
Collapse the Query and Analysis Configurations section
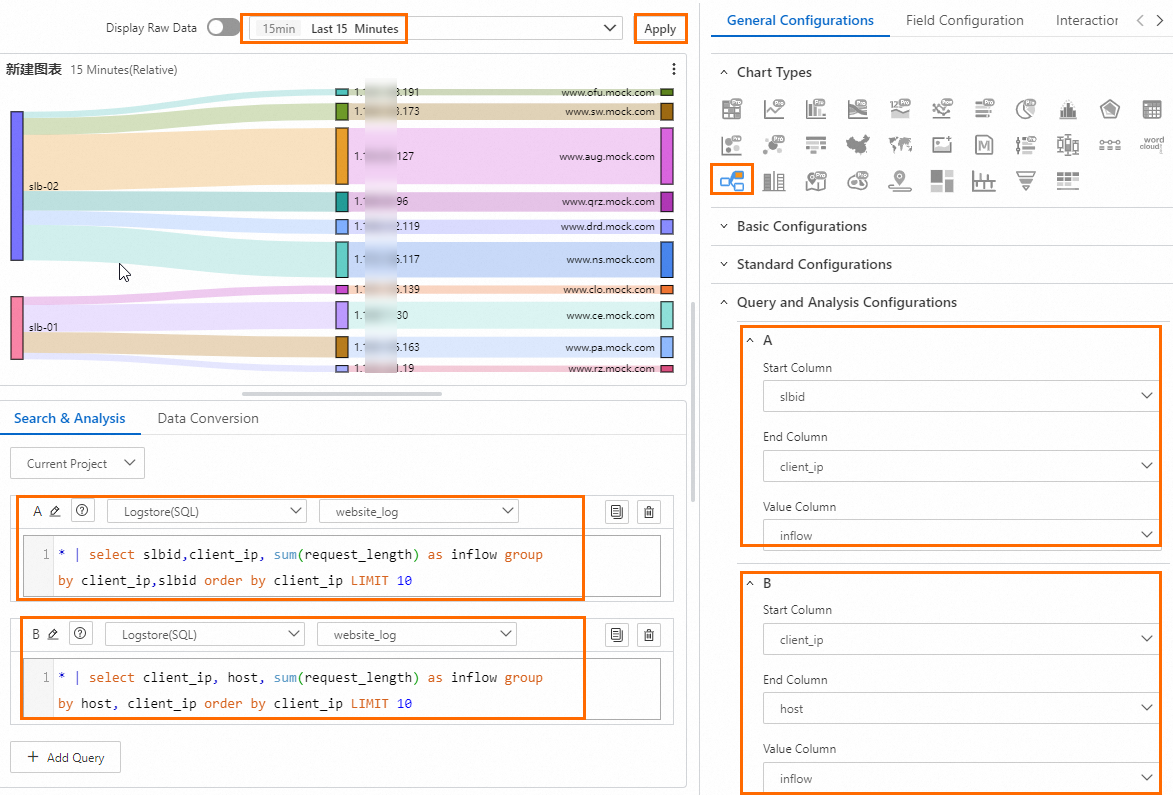[x=723, y=303]
